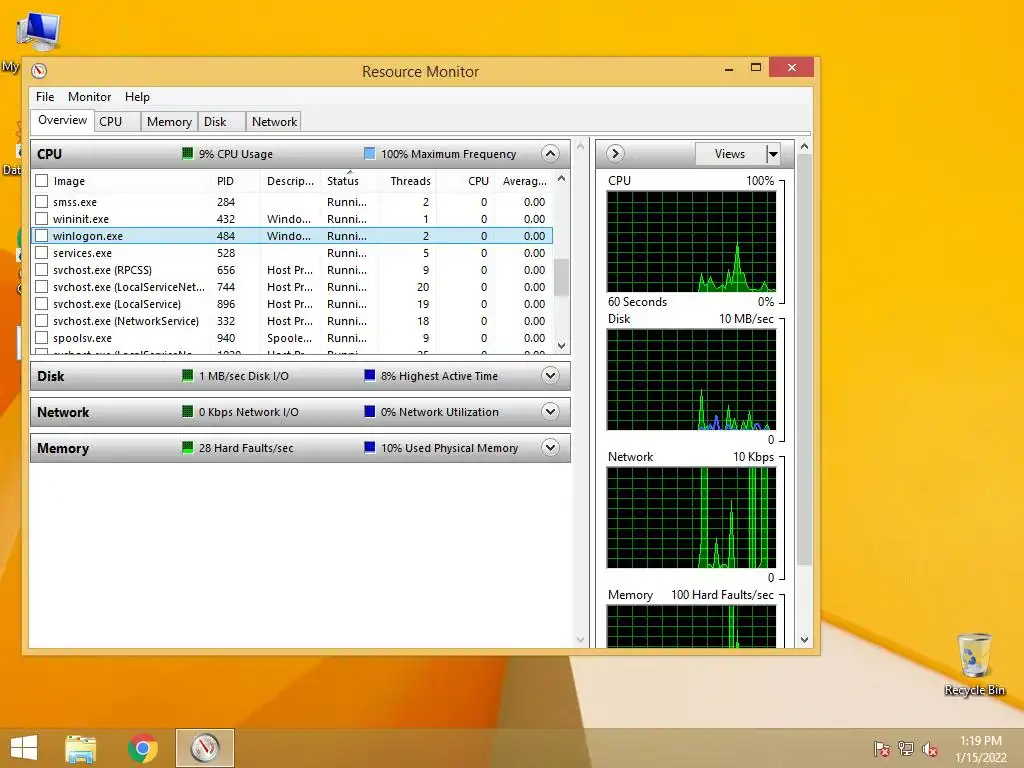Screen dimensions: 1024x768
Task: Launch File Explorer from the taskbar
Action: [81, 748]
